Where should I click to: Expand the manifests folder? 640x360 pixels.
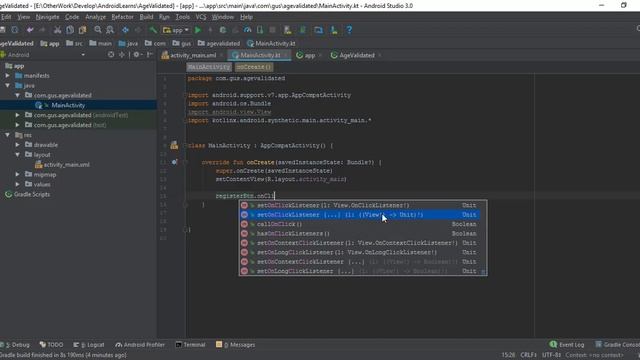pyautogui.click(x=7, y=76)
